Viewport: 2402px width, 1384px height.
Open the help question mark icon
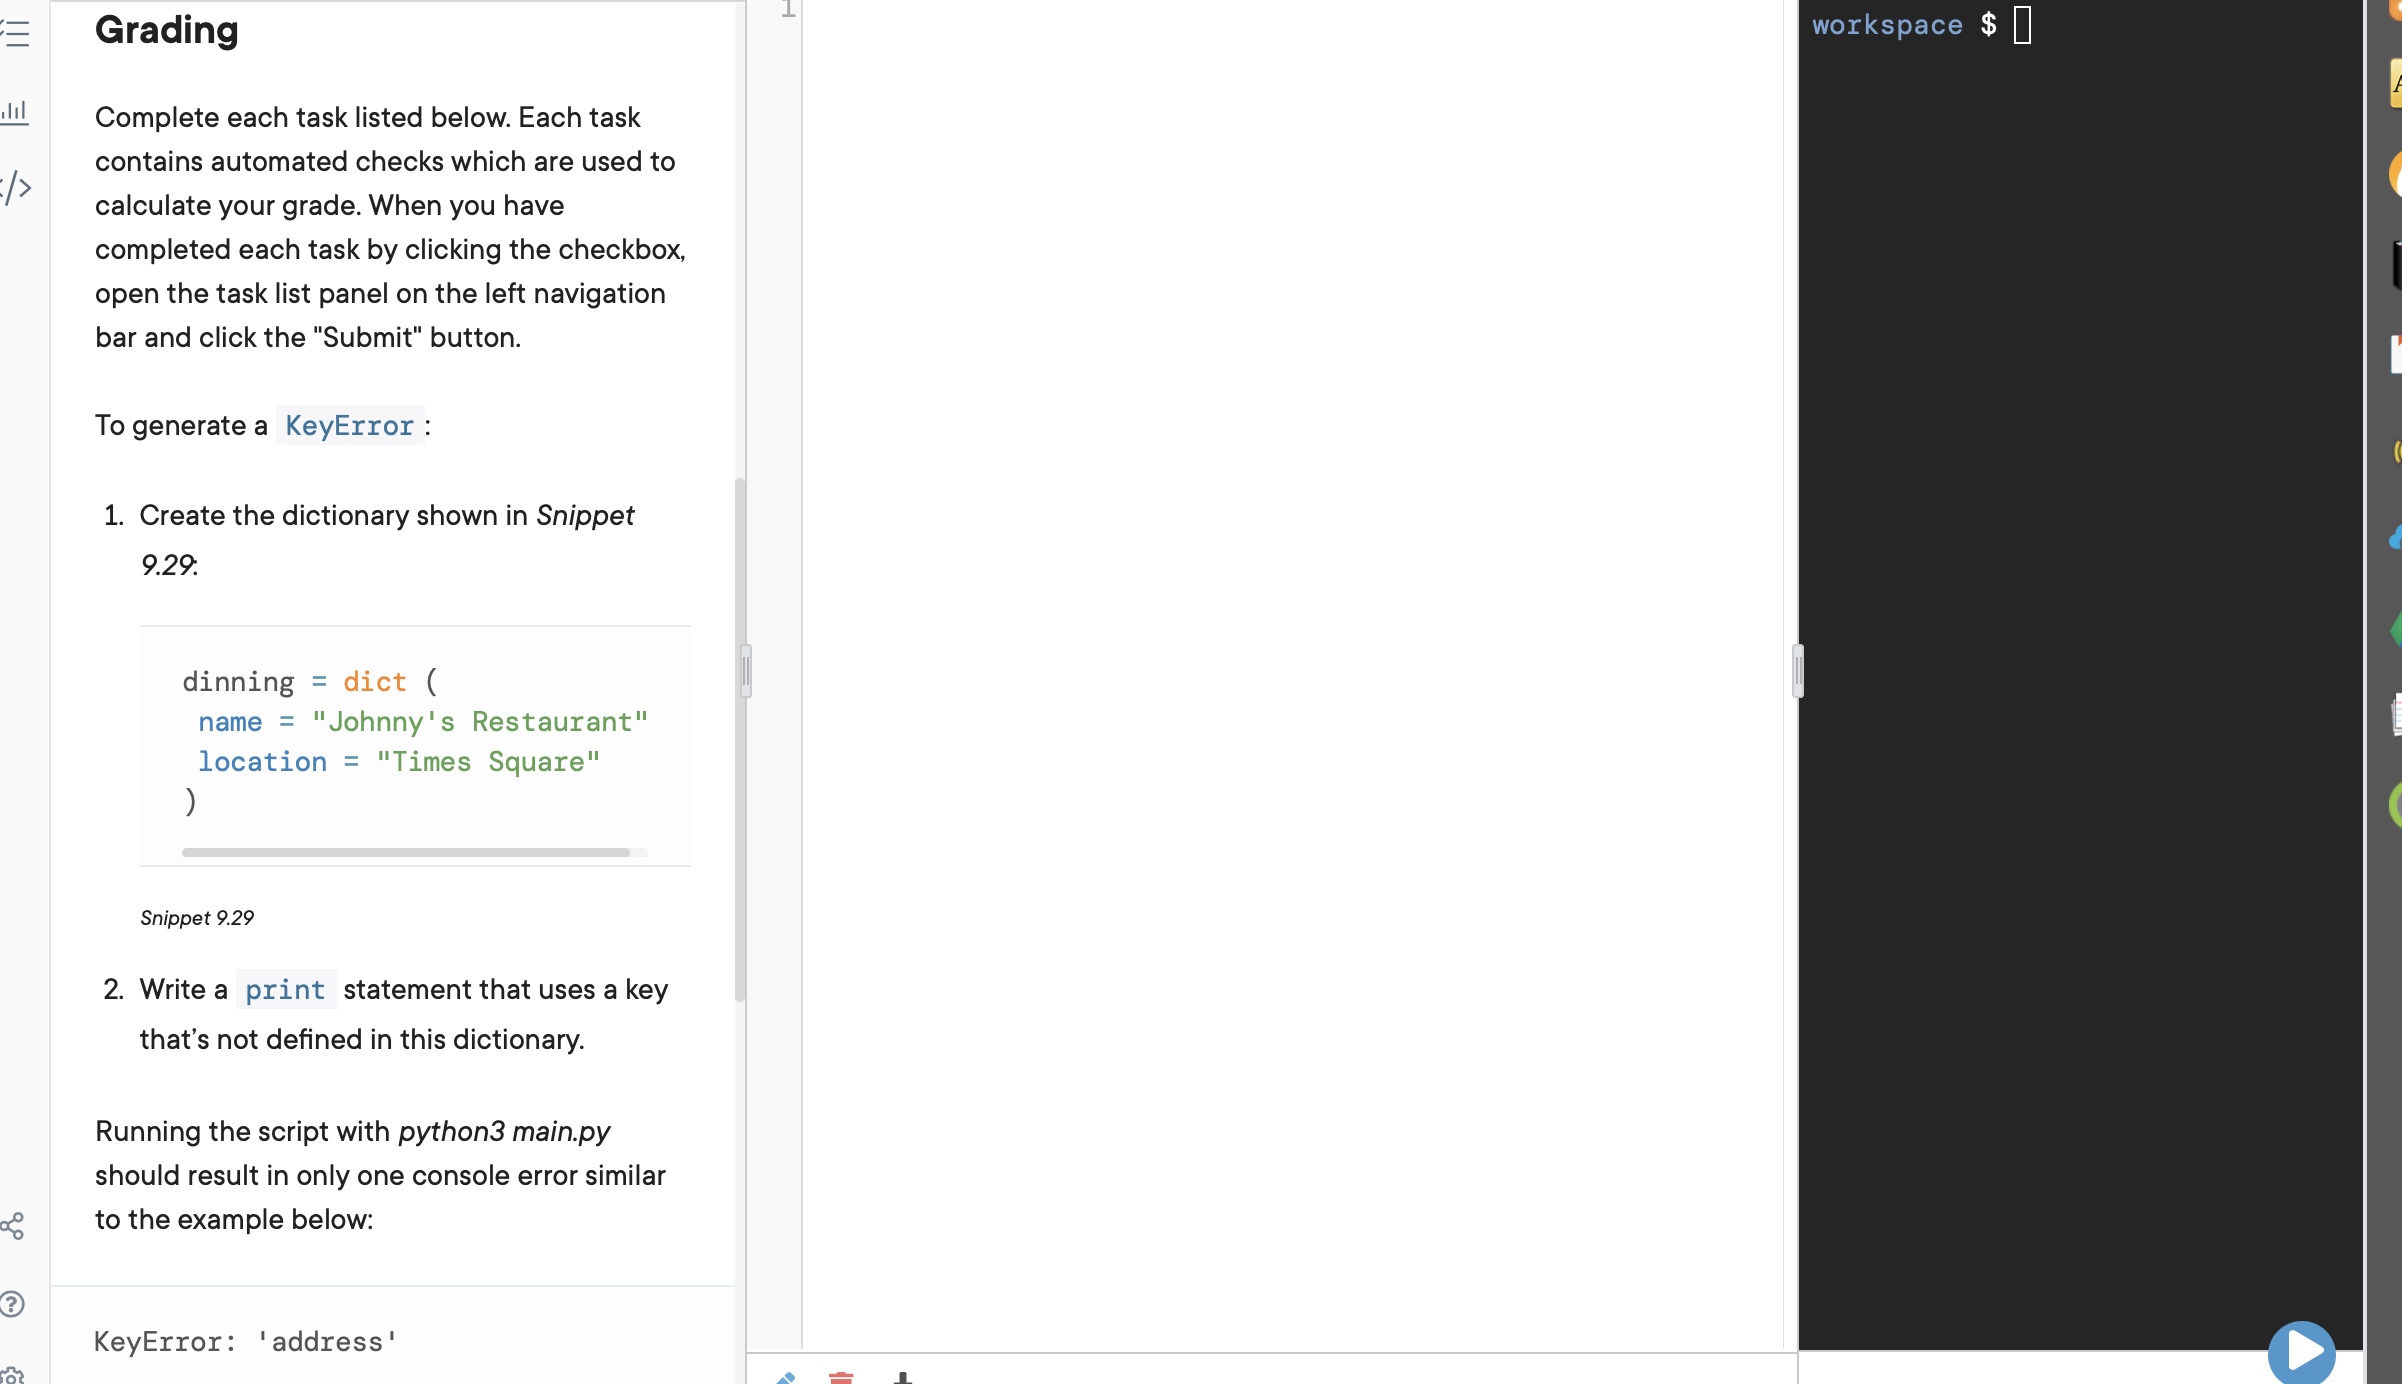pos(12,1304)
